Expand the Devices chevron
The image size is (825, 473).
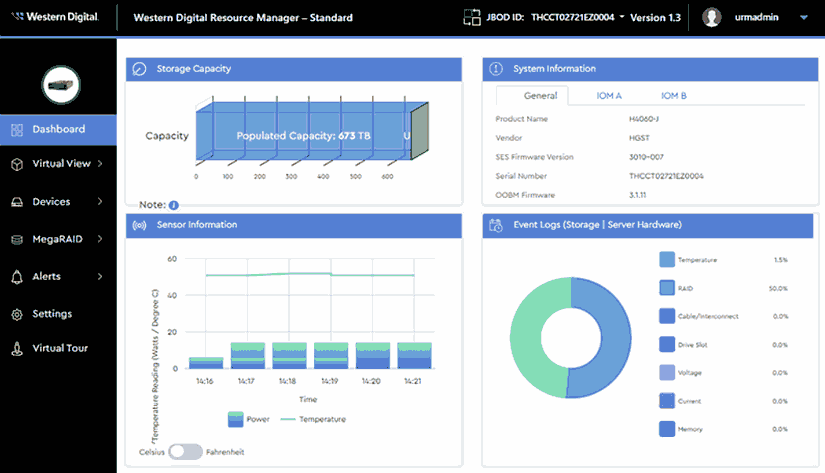[x=100, y=202]
